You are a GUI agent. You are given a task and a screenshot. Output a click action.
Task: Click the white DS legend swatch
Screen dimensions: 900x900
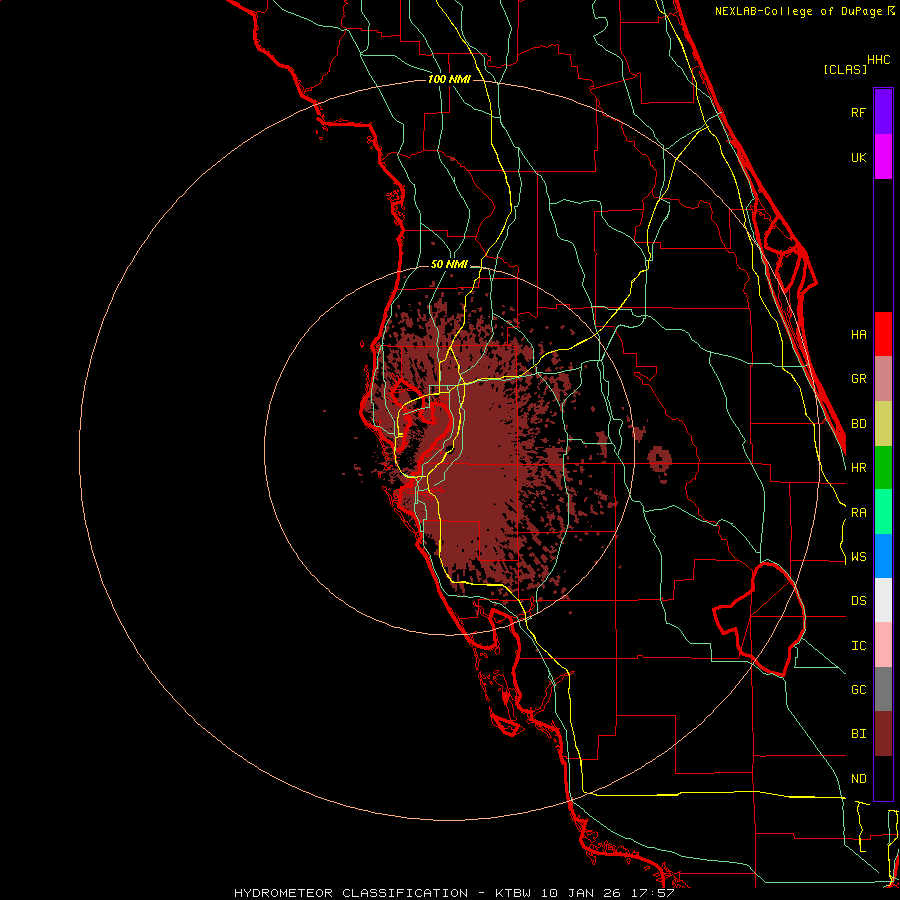coord(883,600)
